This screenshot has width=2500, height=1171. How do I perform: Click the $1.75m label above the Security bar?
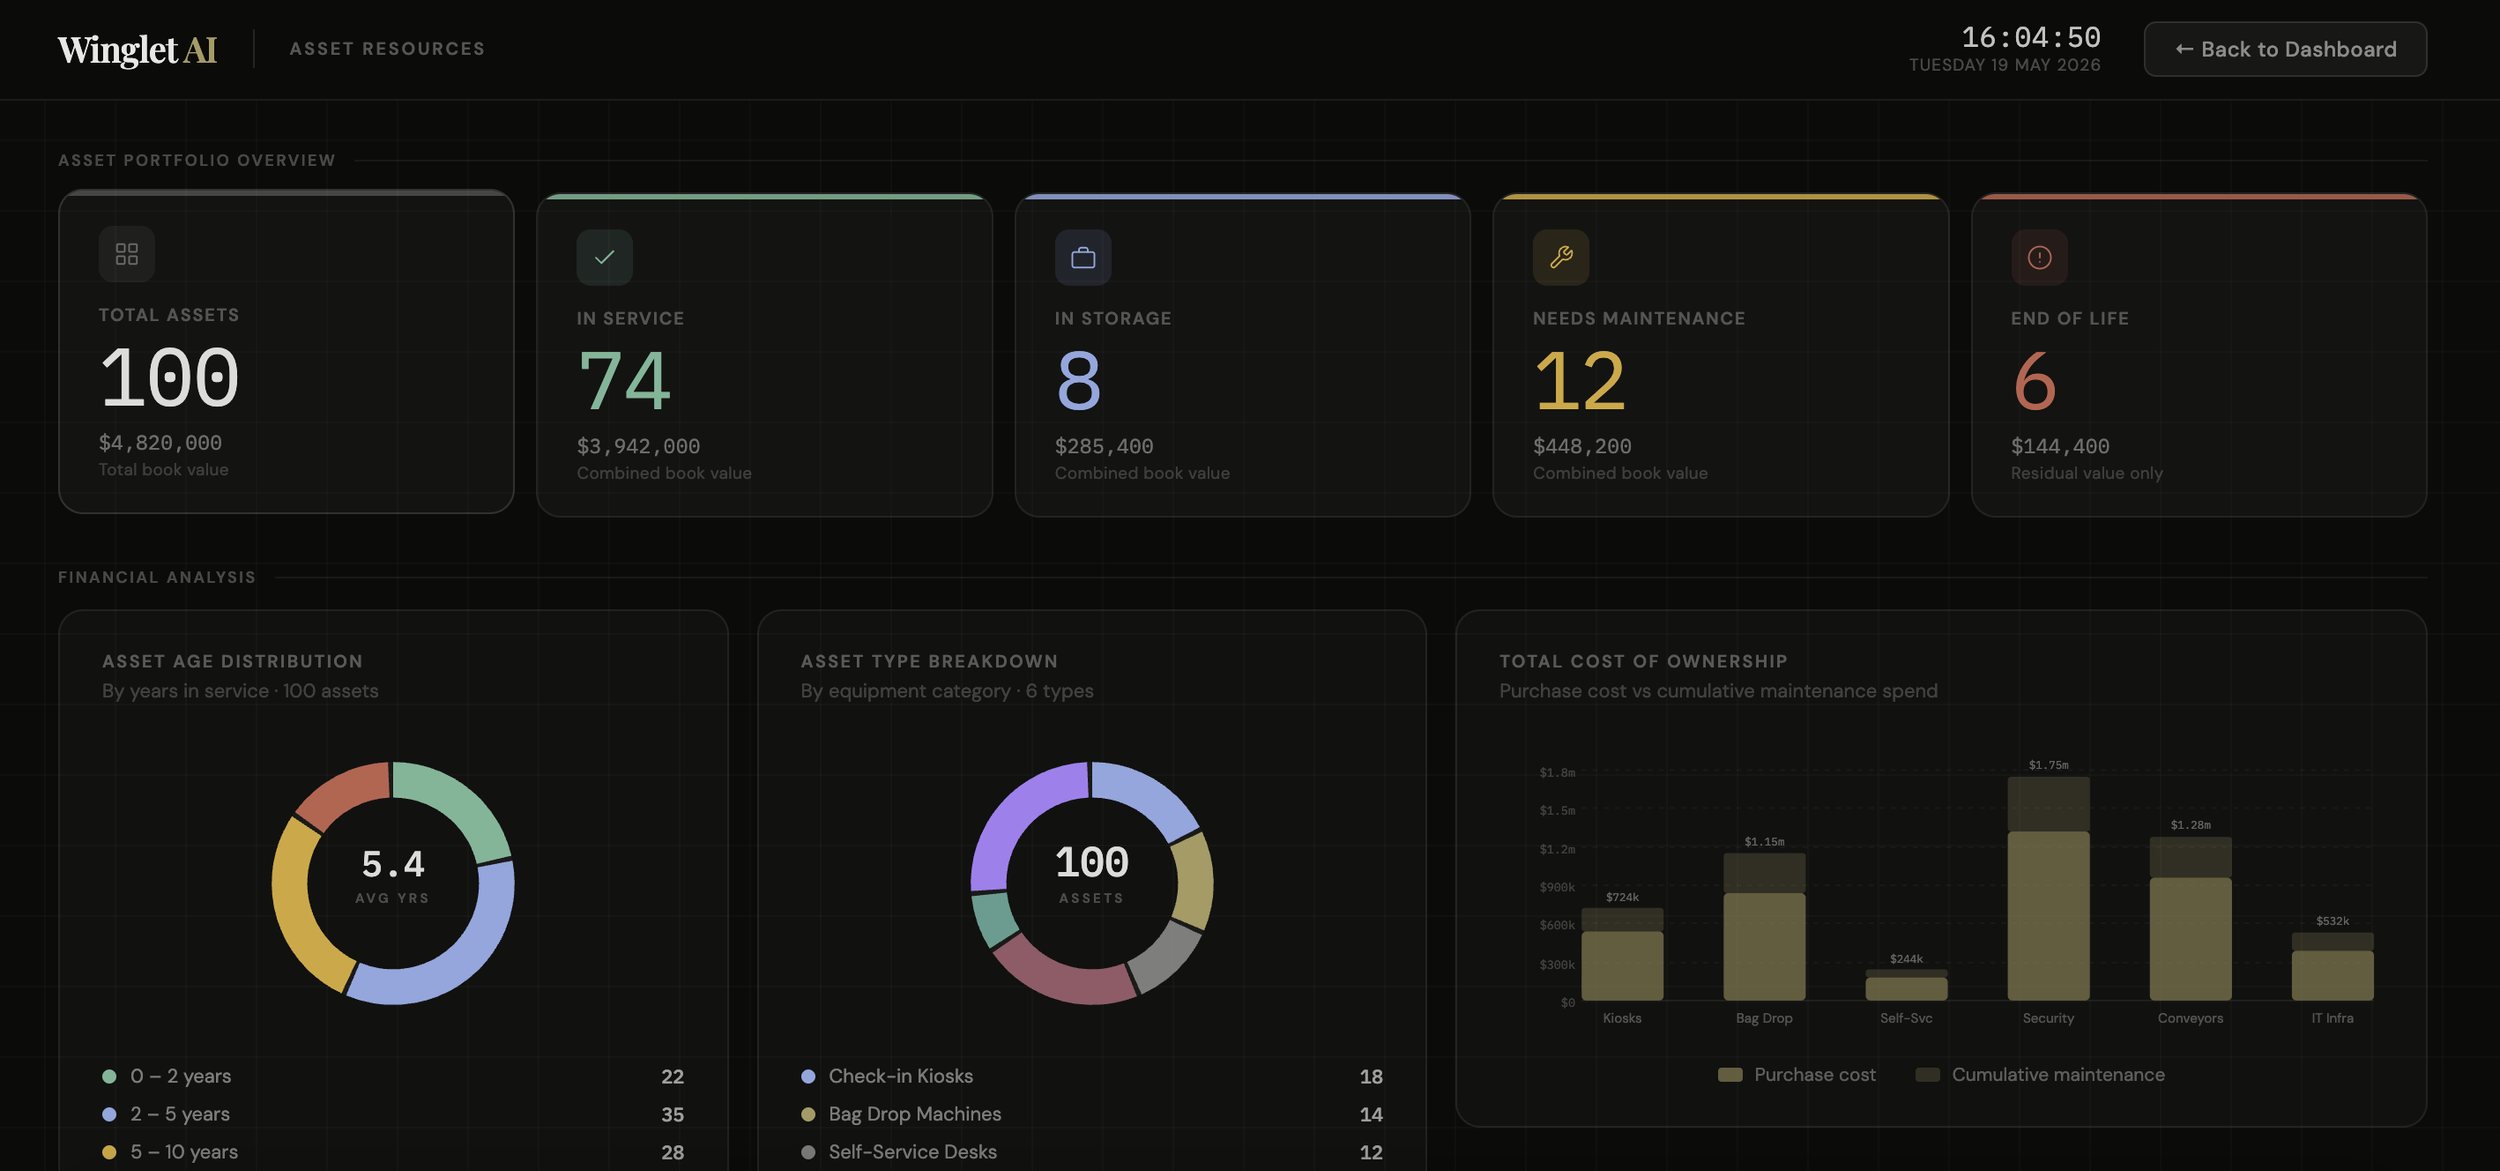pos(2048,766)
